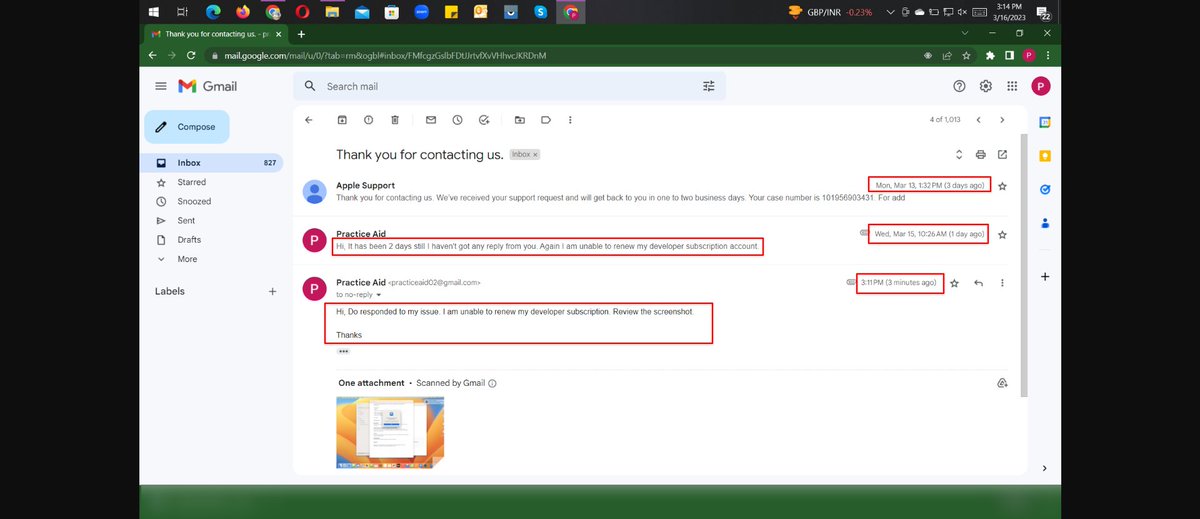Show search options filter icon
The image size is (1200, 519).
(709, 86)
